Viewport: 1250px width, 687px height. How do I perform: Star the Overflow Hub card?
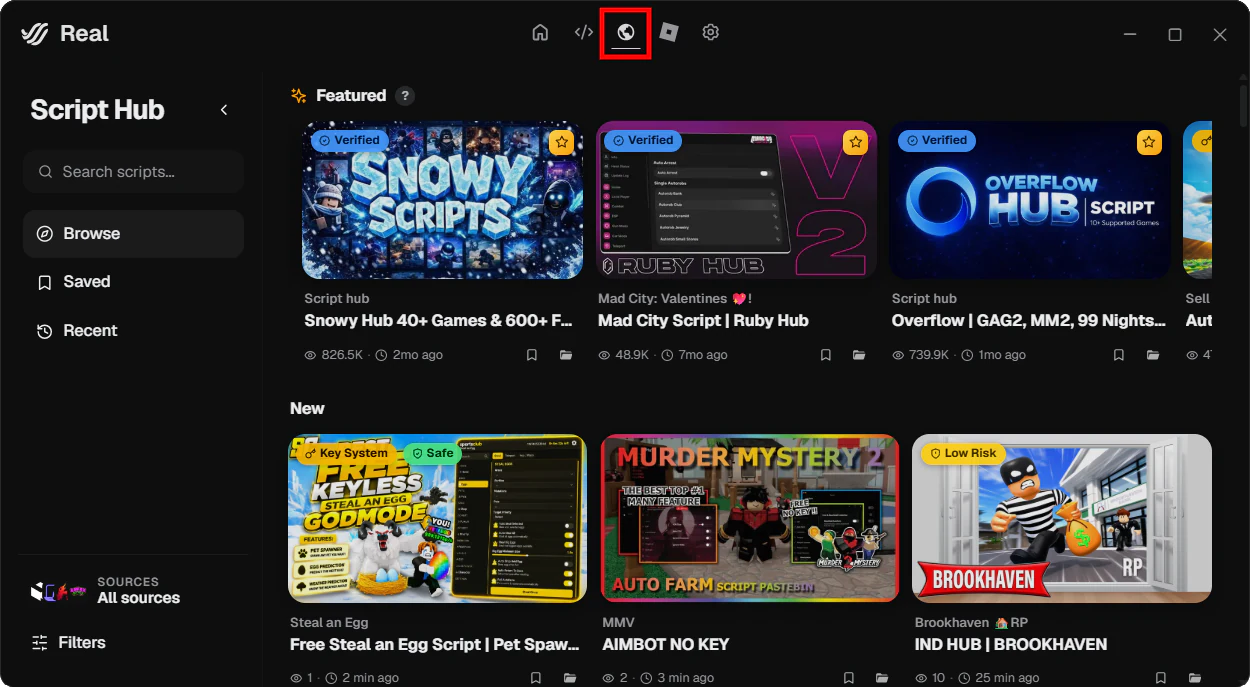(x=1149, y=142)
